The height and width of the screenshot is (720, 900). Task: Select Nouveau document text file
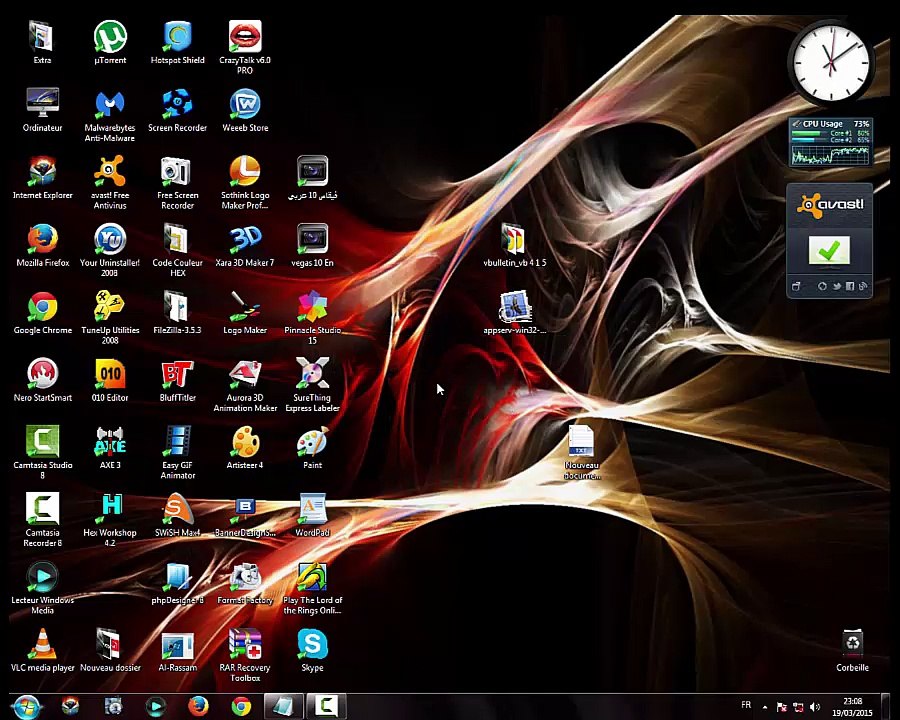(x=581, y=452)
